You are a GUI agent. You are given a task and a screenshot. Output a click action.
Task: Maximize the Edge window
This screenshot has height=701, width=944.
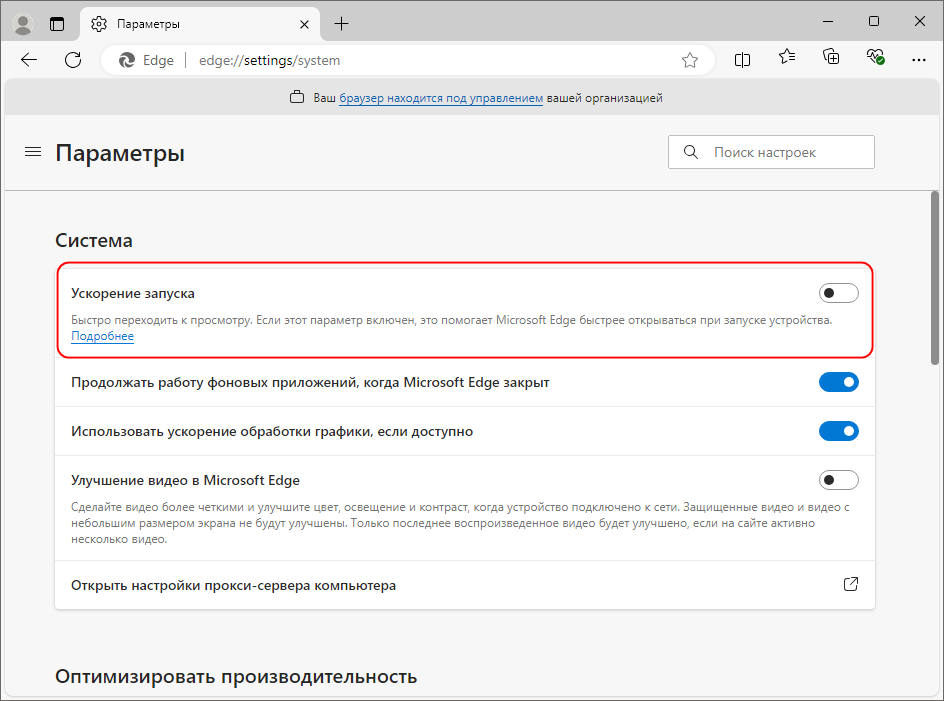(874, 22)
